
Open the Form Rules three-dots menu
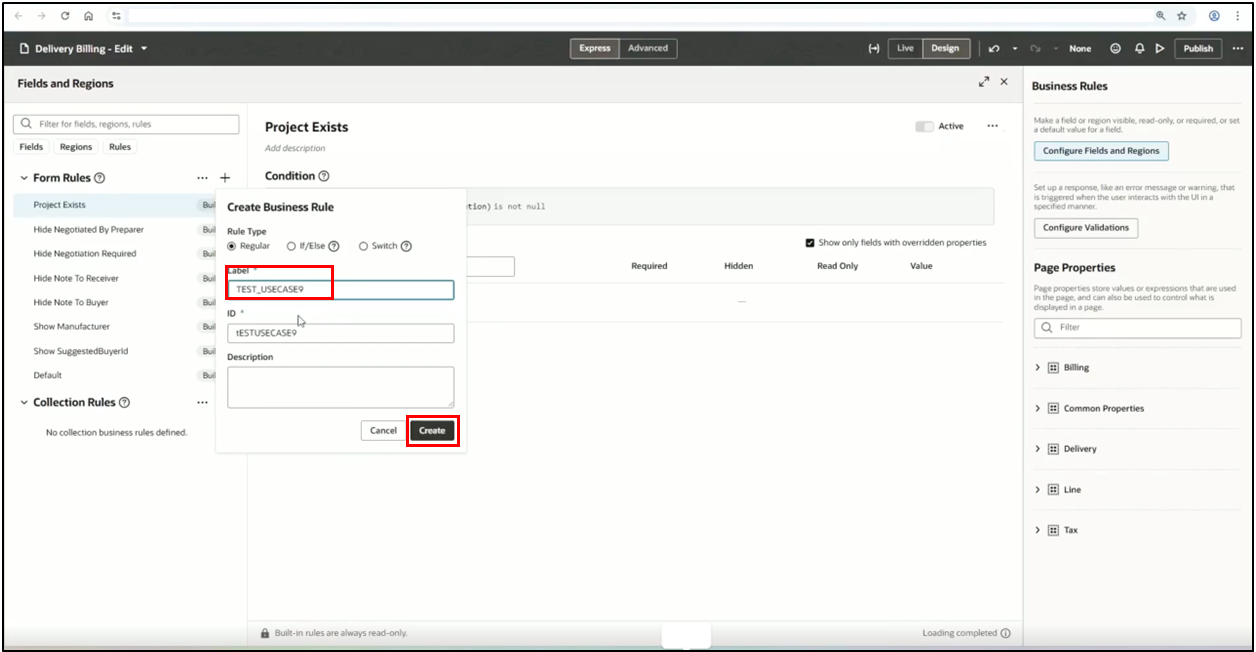coord(202,178)
